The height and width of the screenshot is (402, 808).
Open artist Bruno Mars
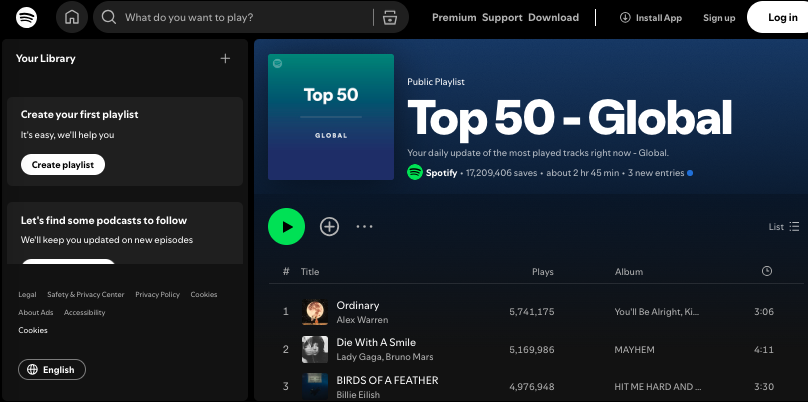pos(409,357)
